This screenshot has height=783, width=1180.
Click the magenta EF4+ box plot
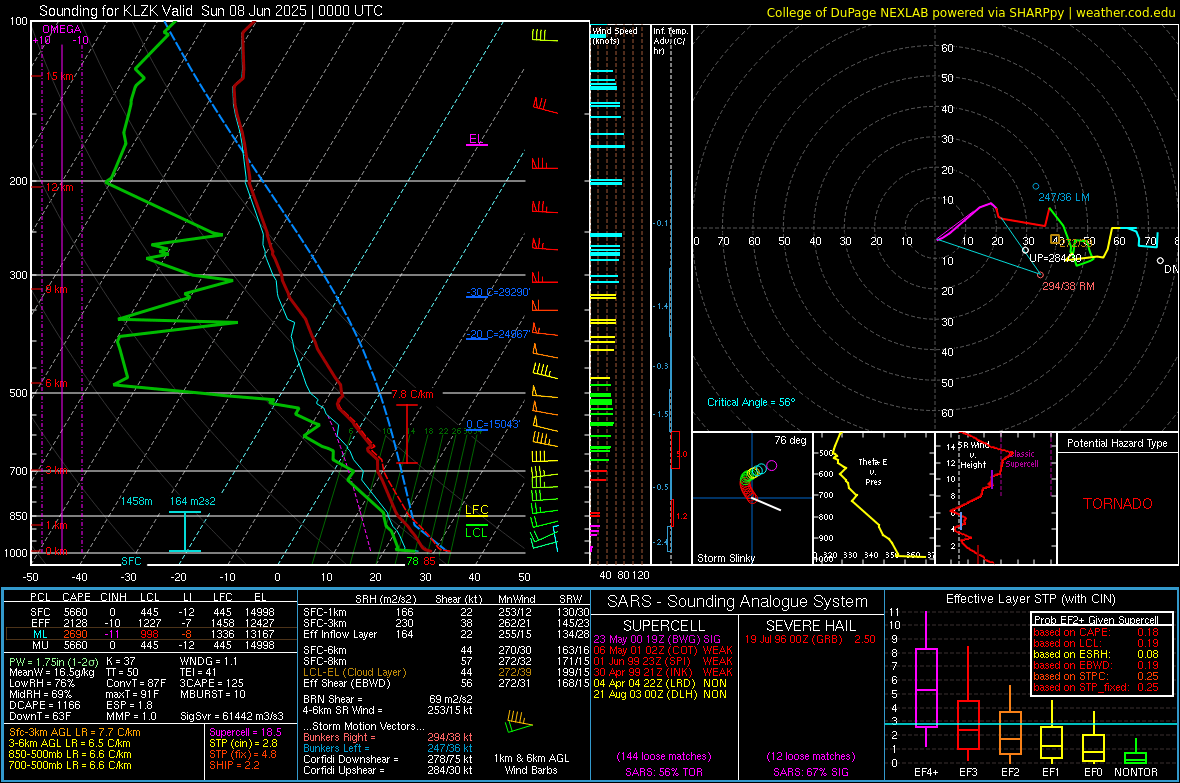click(926, 679)
